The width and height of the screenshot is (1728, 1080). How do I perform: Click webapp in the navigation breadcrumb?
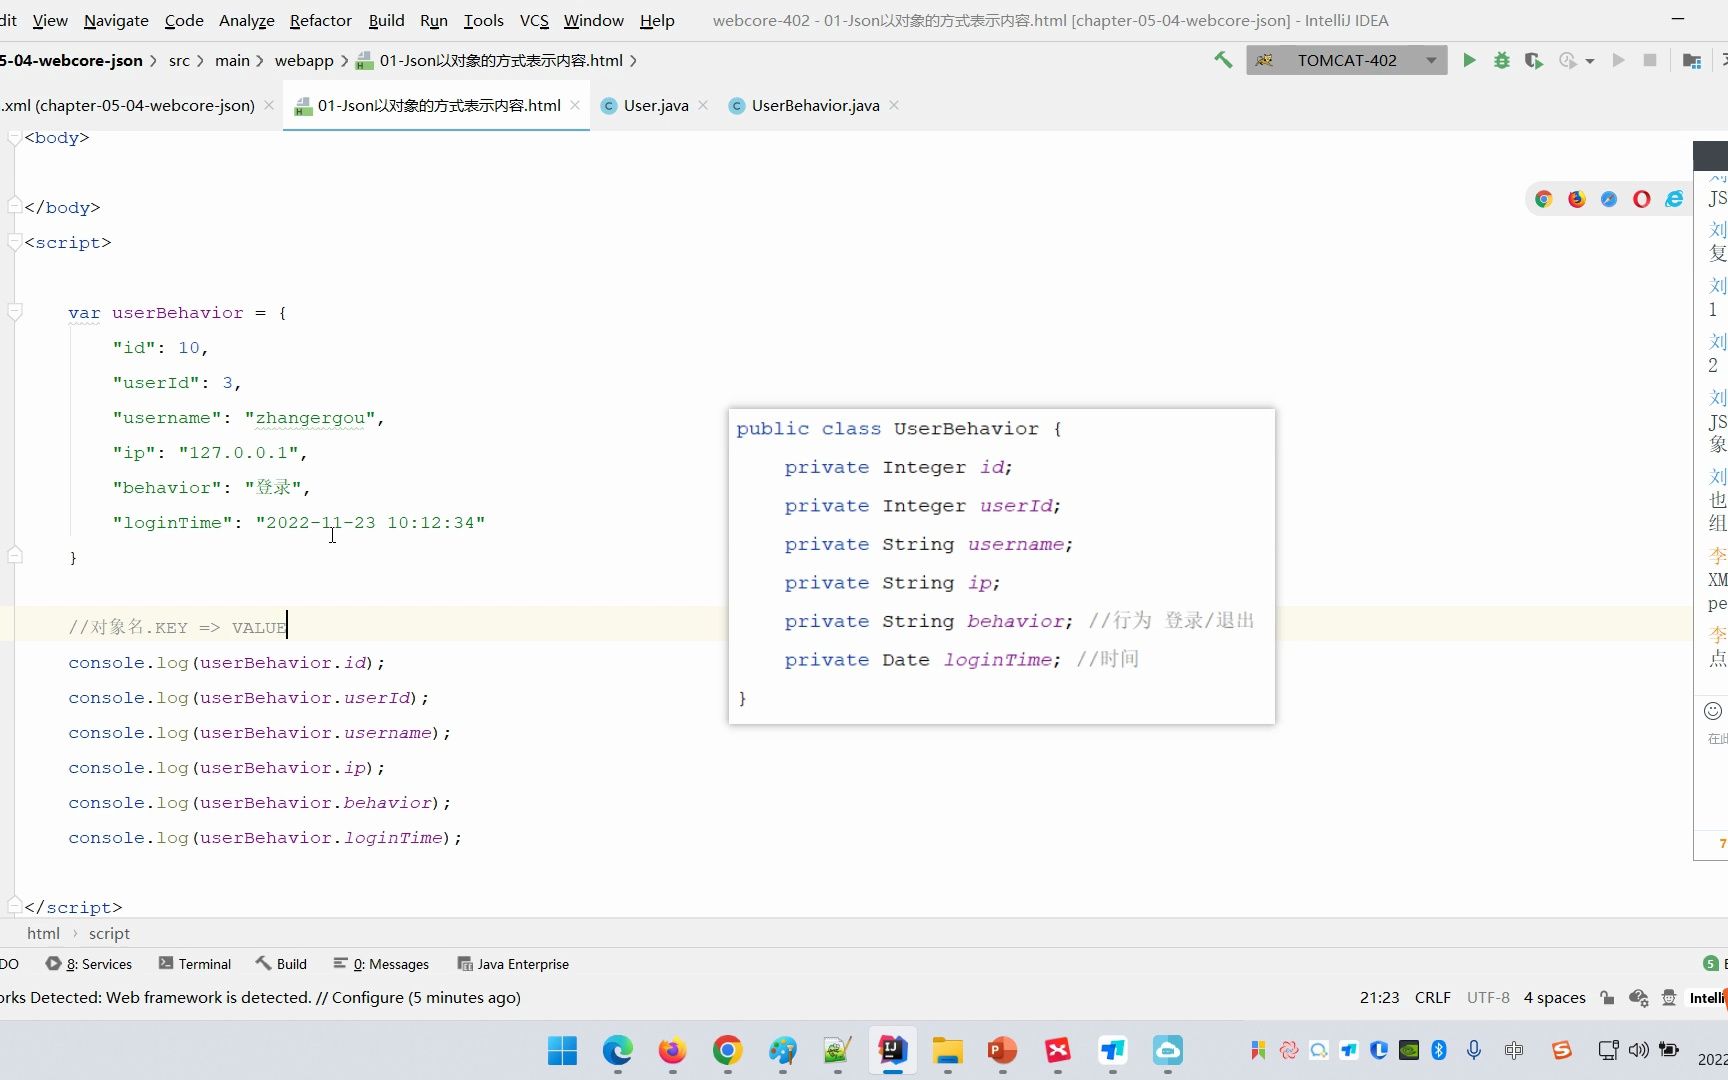tap(304, 60)
